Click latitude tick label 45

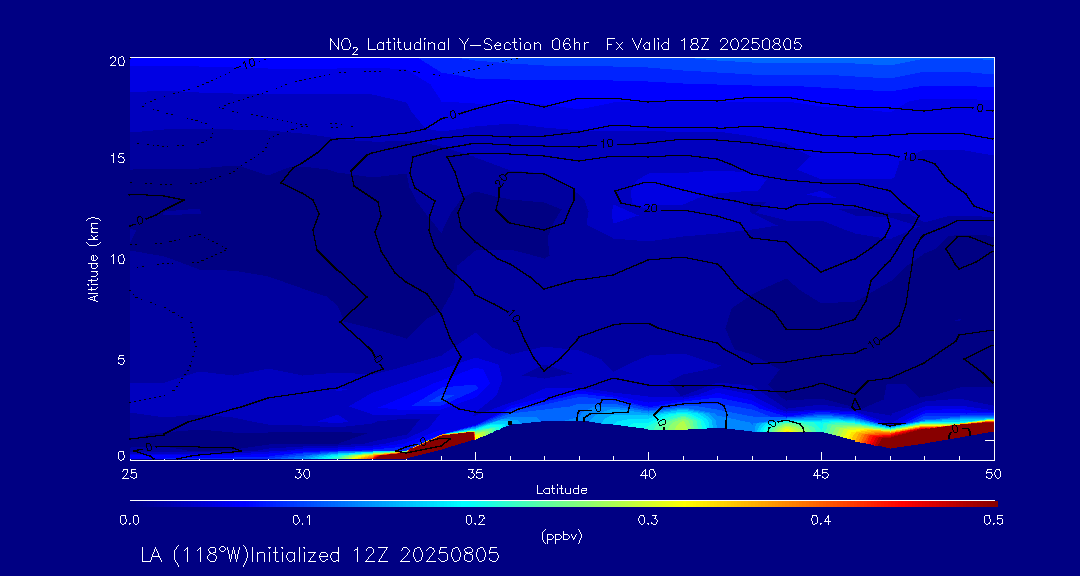point(821,474)
